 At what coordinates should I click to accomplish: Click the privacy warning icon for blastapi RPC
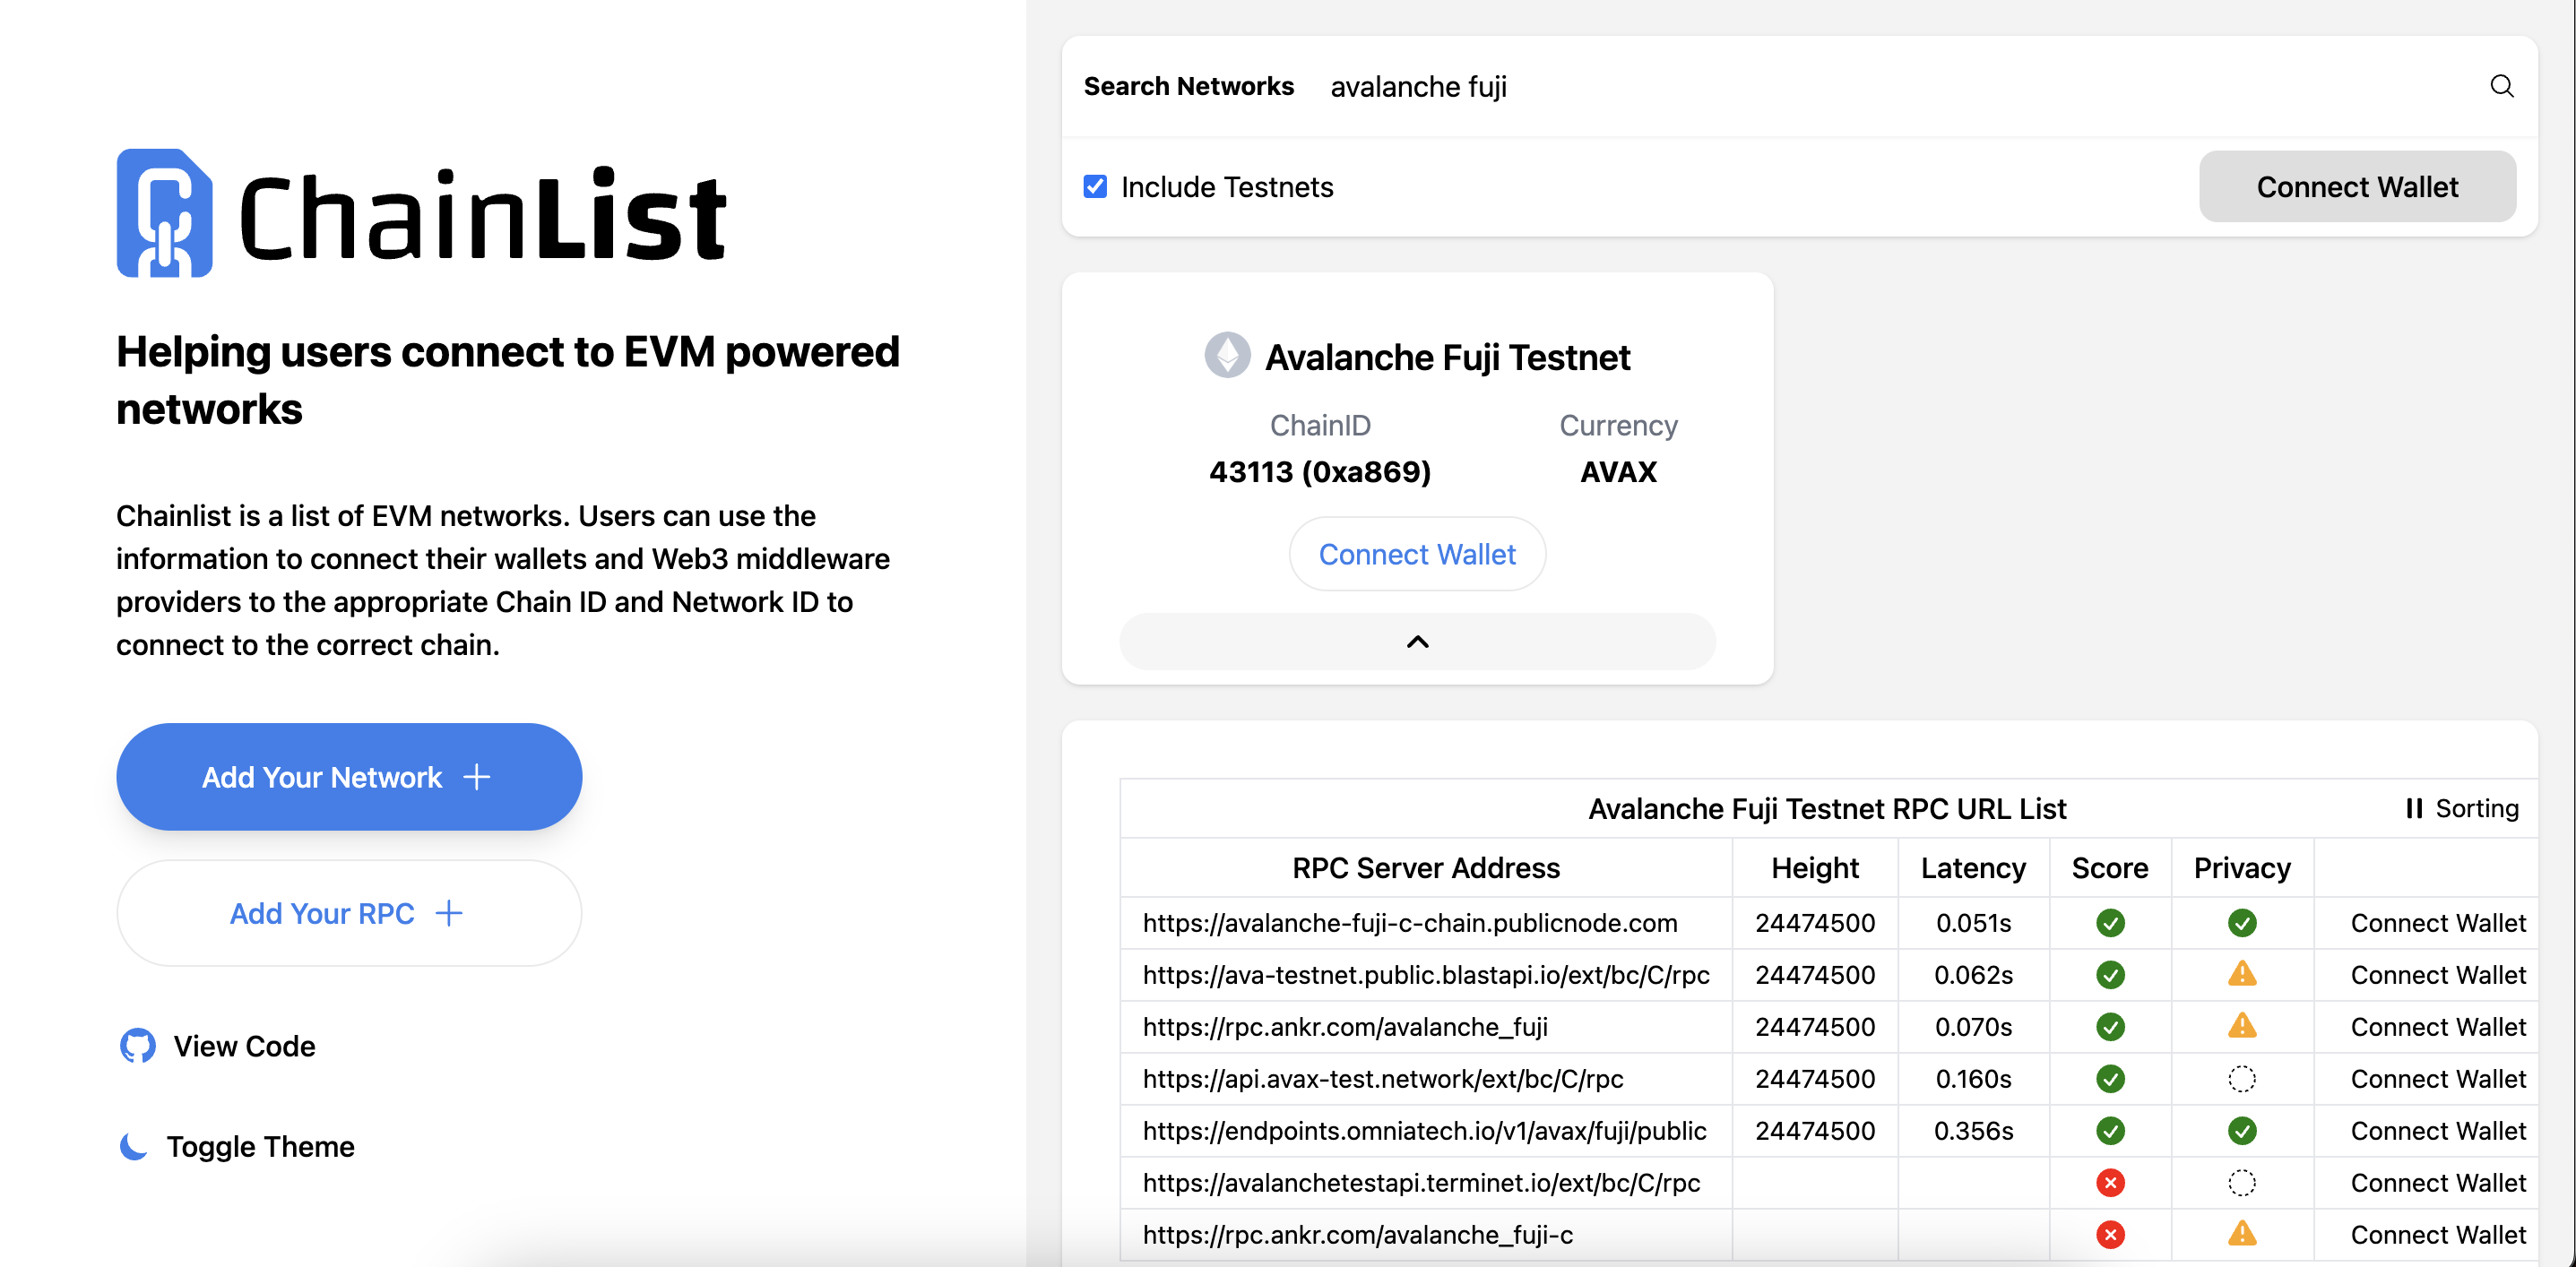tap(2241, 974)
